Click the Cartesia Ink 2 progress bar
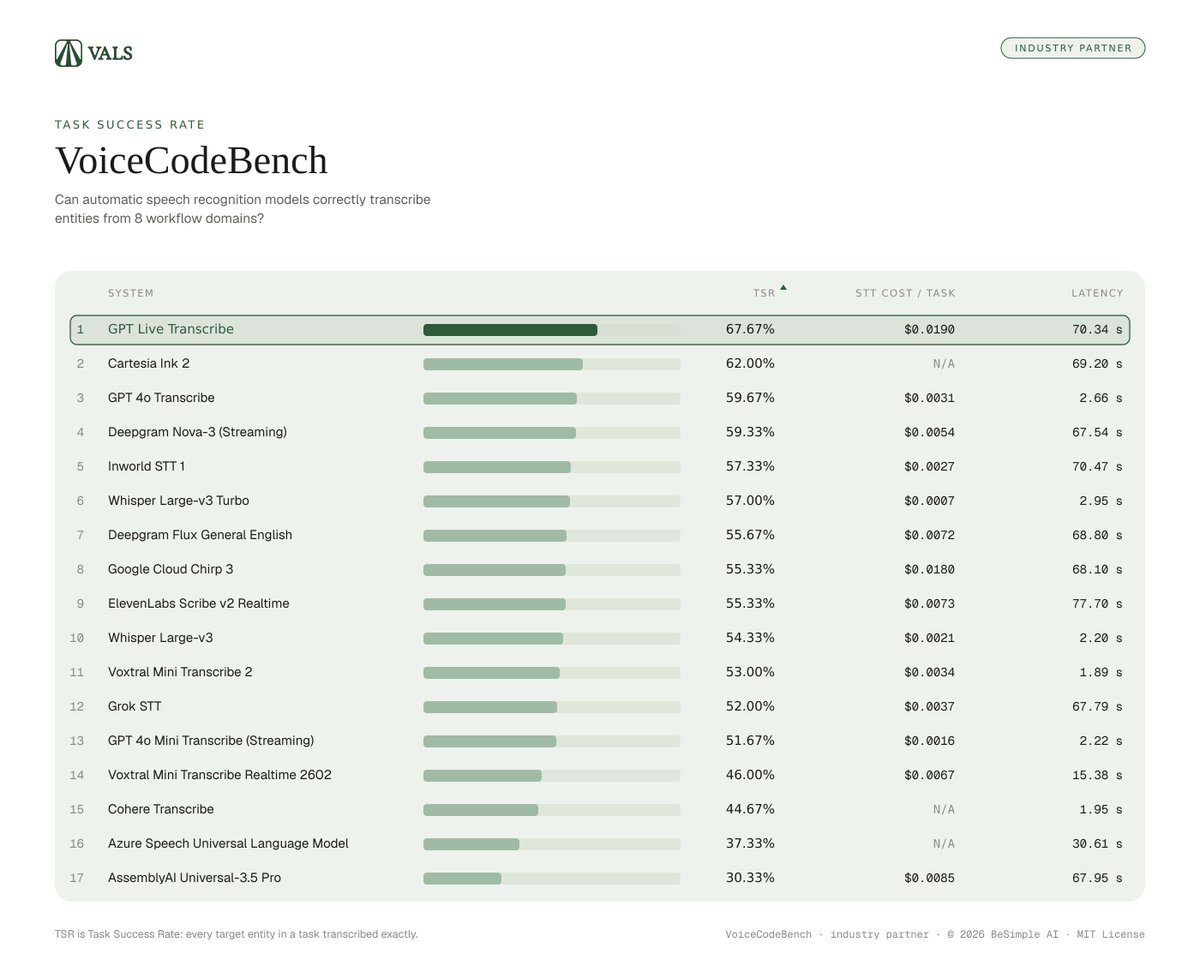Image resolution: width=1200 pixels, height=960 pixels. tap(552, 364)
